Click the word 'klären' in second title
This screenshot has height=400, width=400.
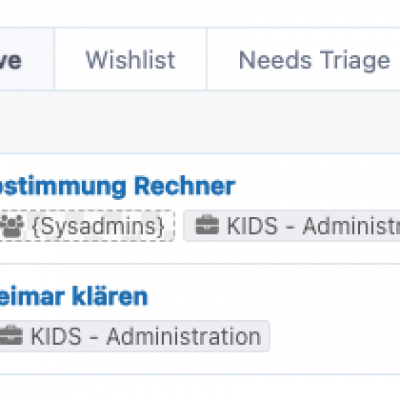(110, 297)
